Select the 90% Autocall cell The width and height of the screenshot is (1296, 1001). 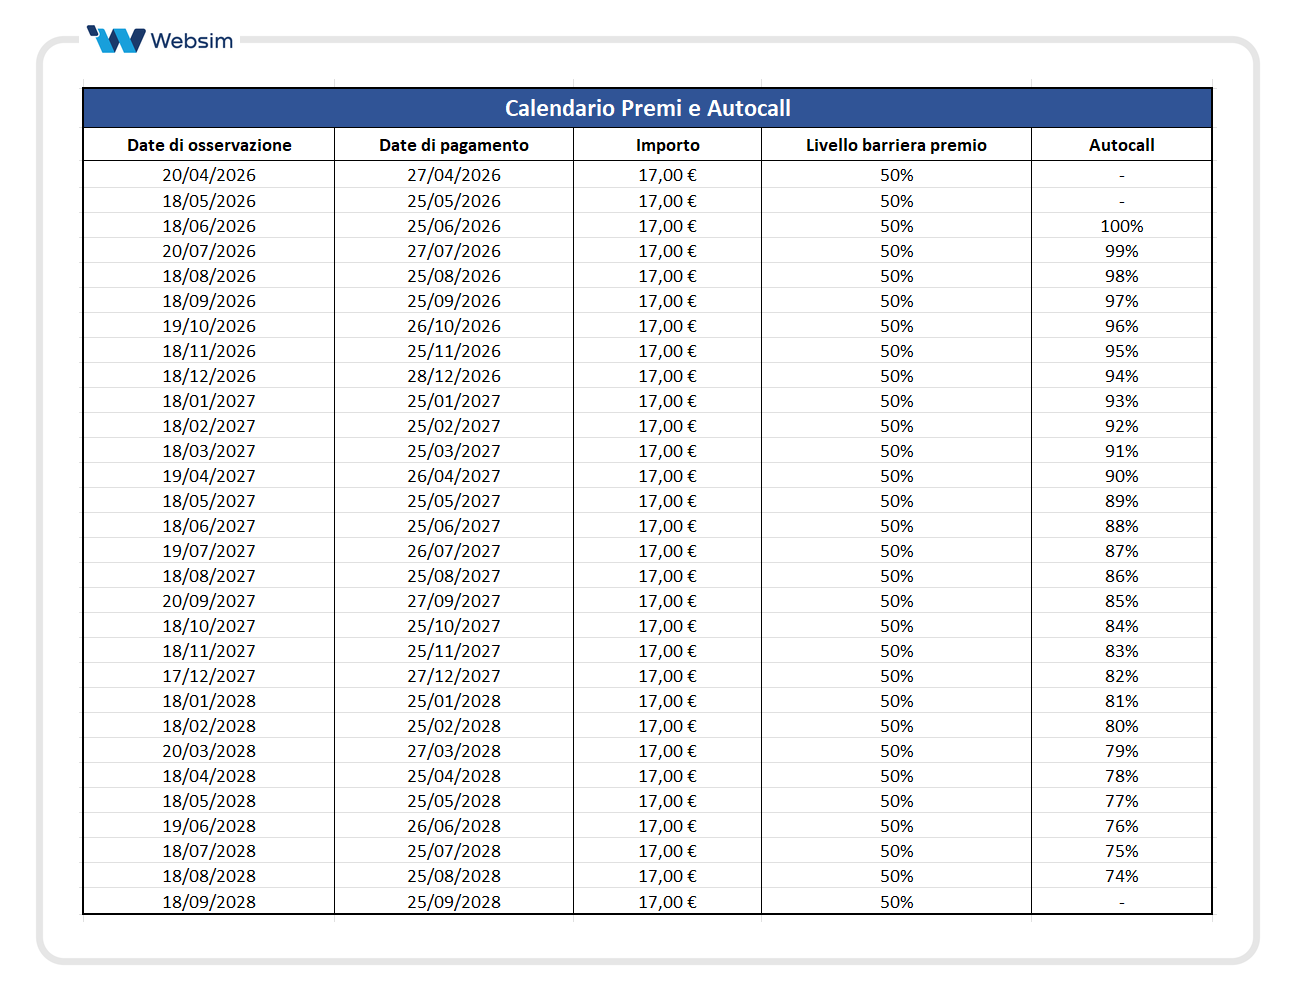(x=1121, y=476)
